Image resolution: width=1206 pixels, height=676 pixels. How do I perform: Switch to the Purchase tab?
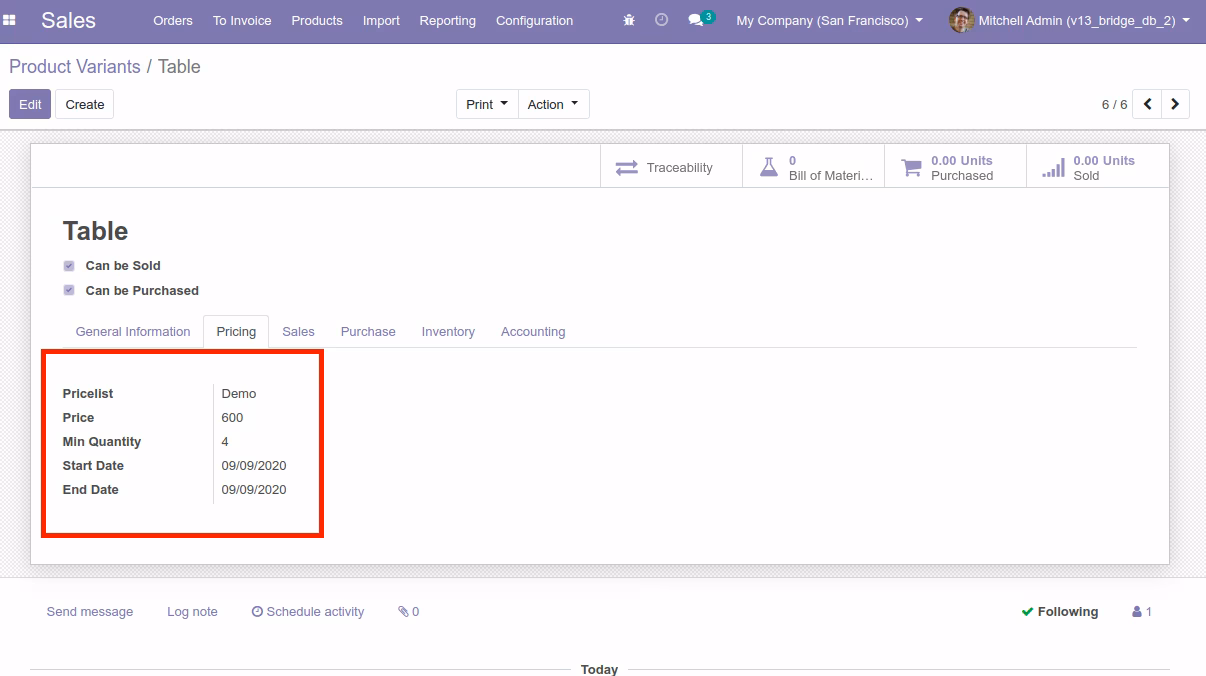368,332
